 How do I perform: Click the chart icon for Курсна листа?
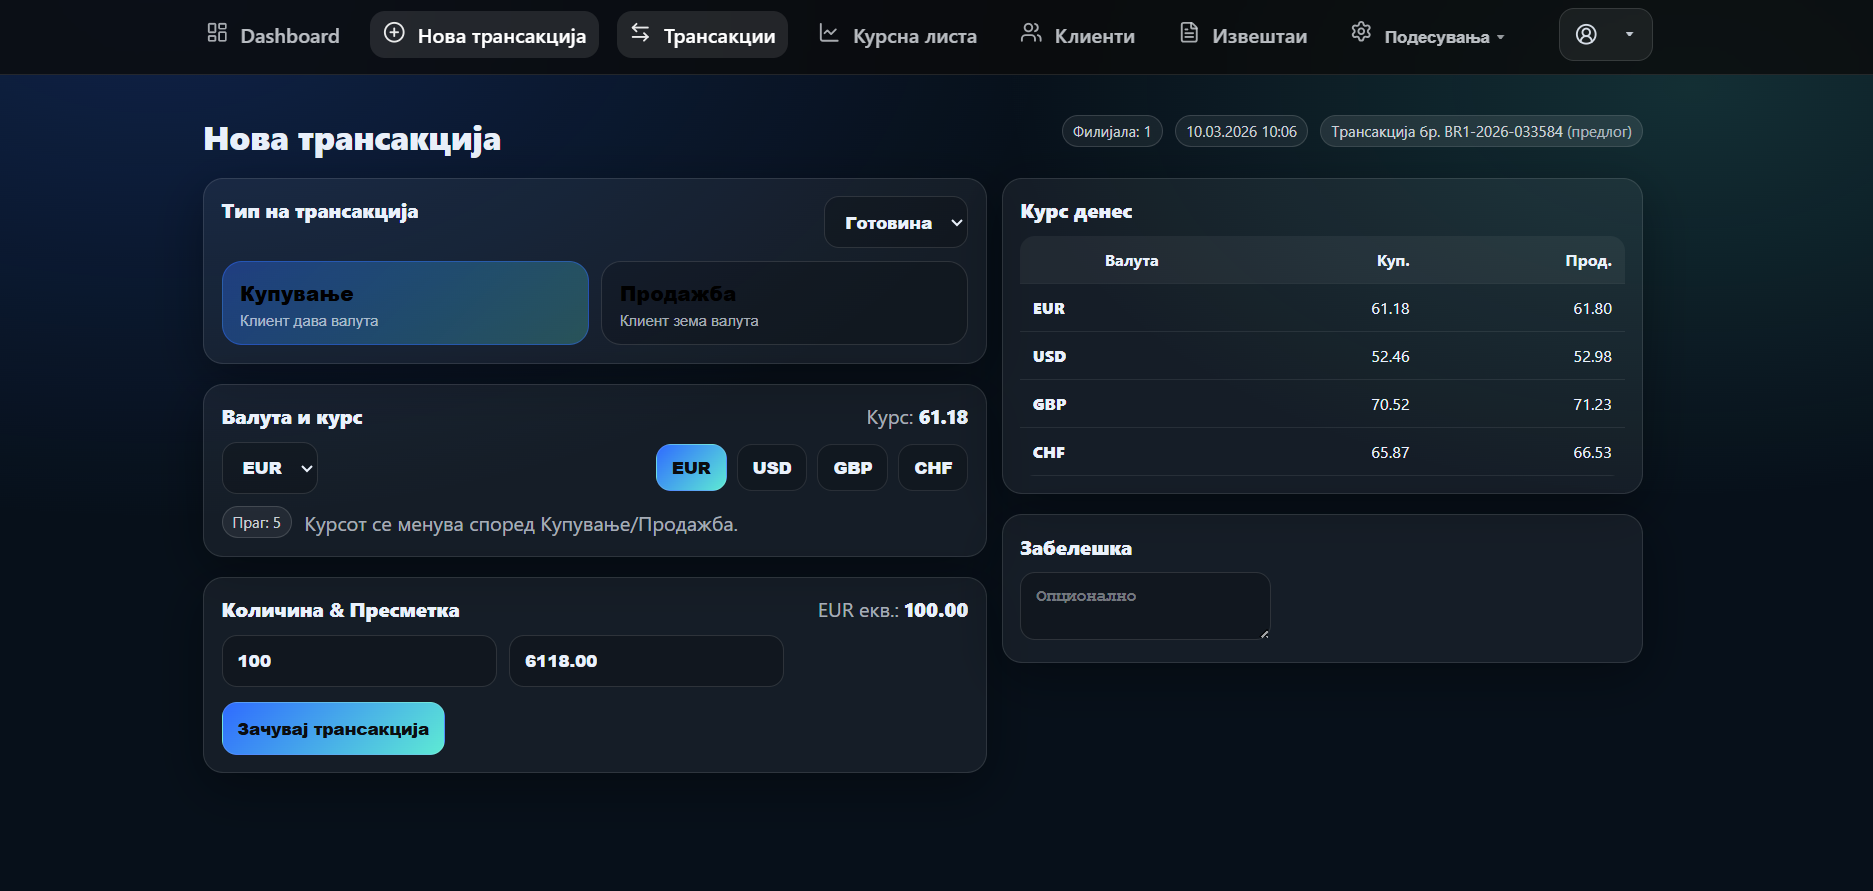tap(829, 33)
